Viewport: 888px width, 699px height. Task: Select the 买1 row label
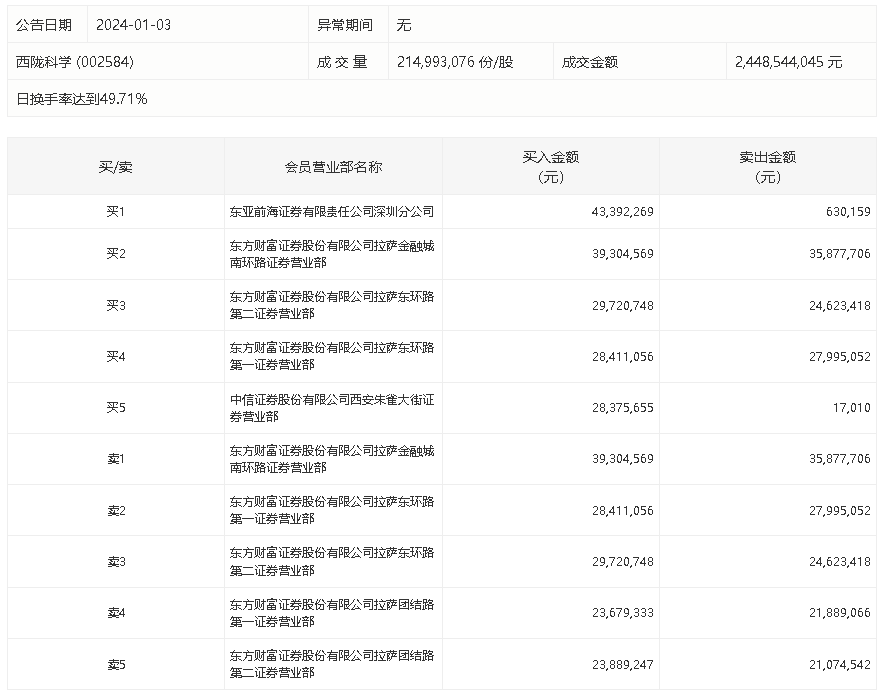(116, 212)
